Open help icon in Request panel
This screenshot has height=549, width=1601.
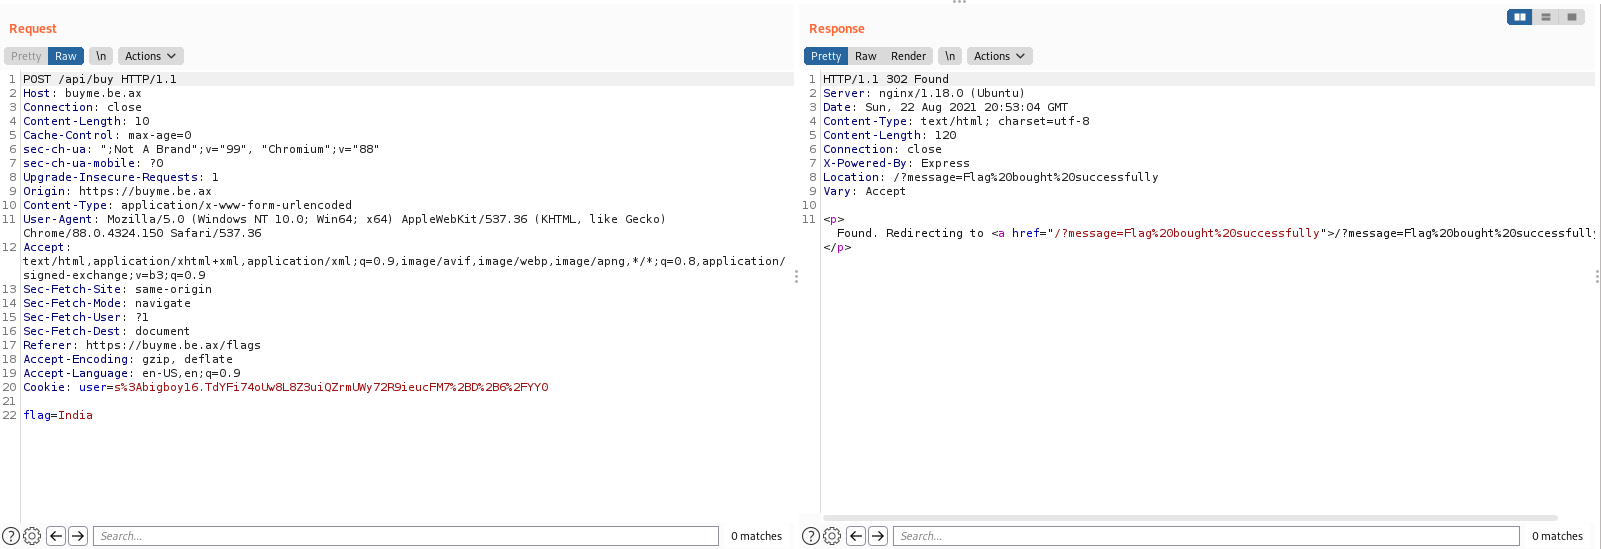point(11,536)
